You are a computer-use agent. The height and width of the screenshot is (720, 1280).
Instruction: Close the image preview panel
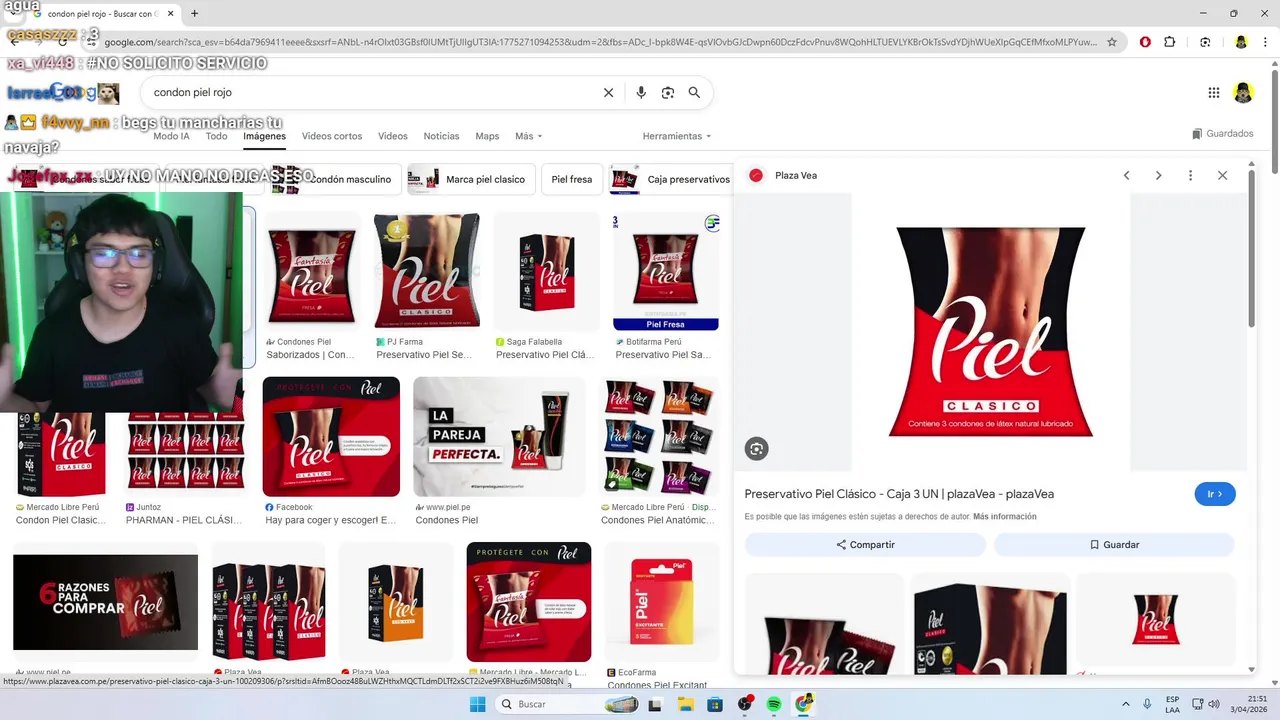(1222, 175)
